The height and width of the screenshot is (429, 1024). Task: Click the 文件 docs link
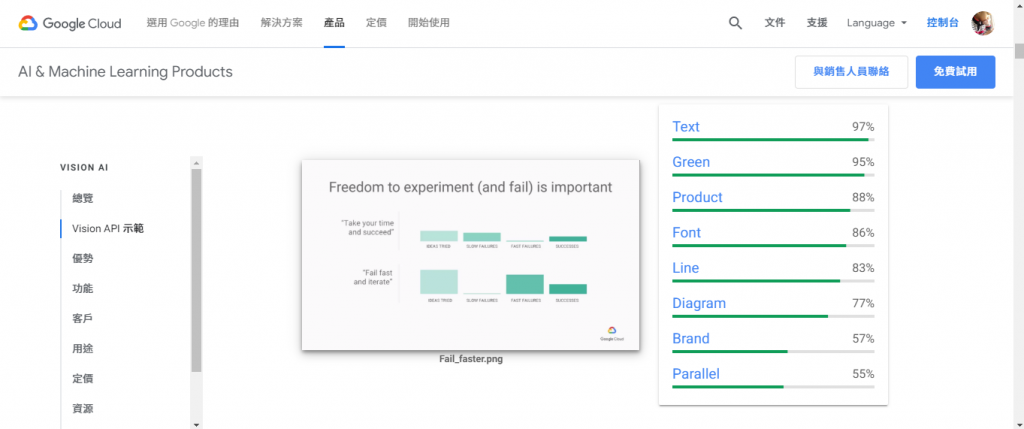point(774,23)
